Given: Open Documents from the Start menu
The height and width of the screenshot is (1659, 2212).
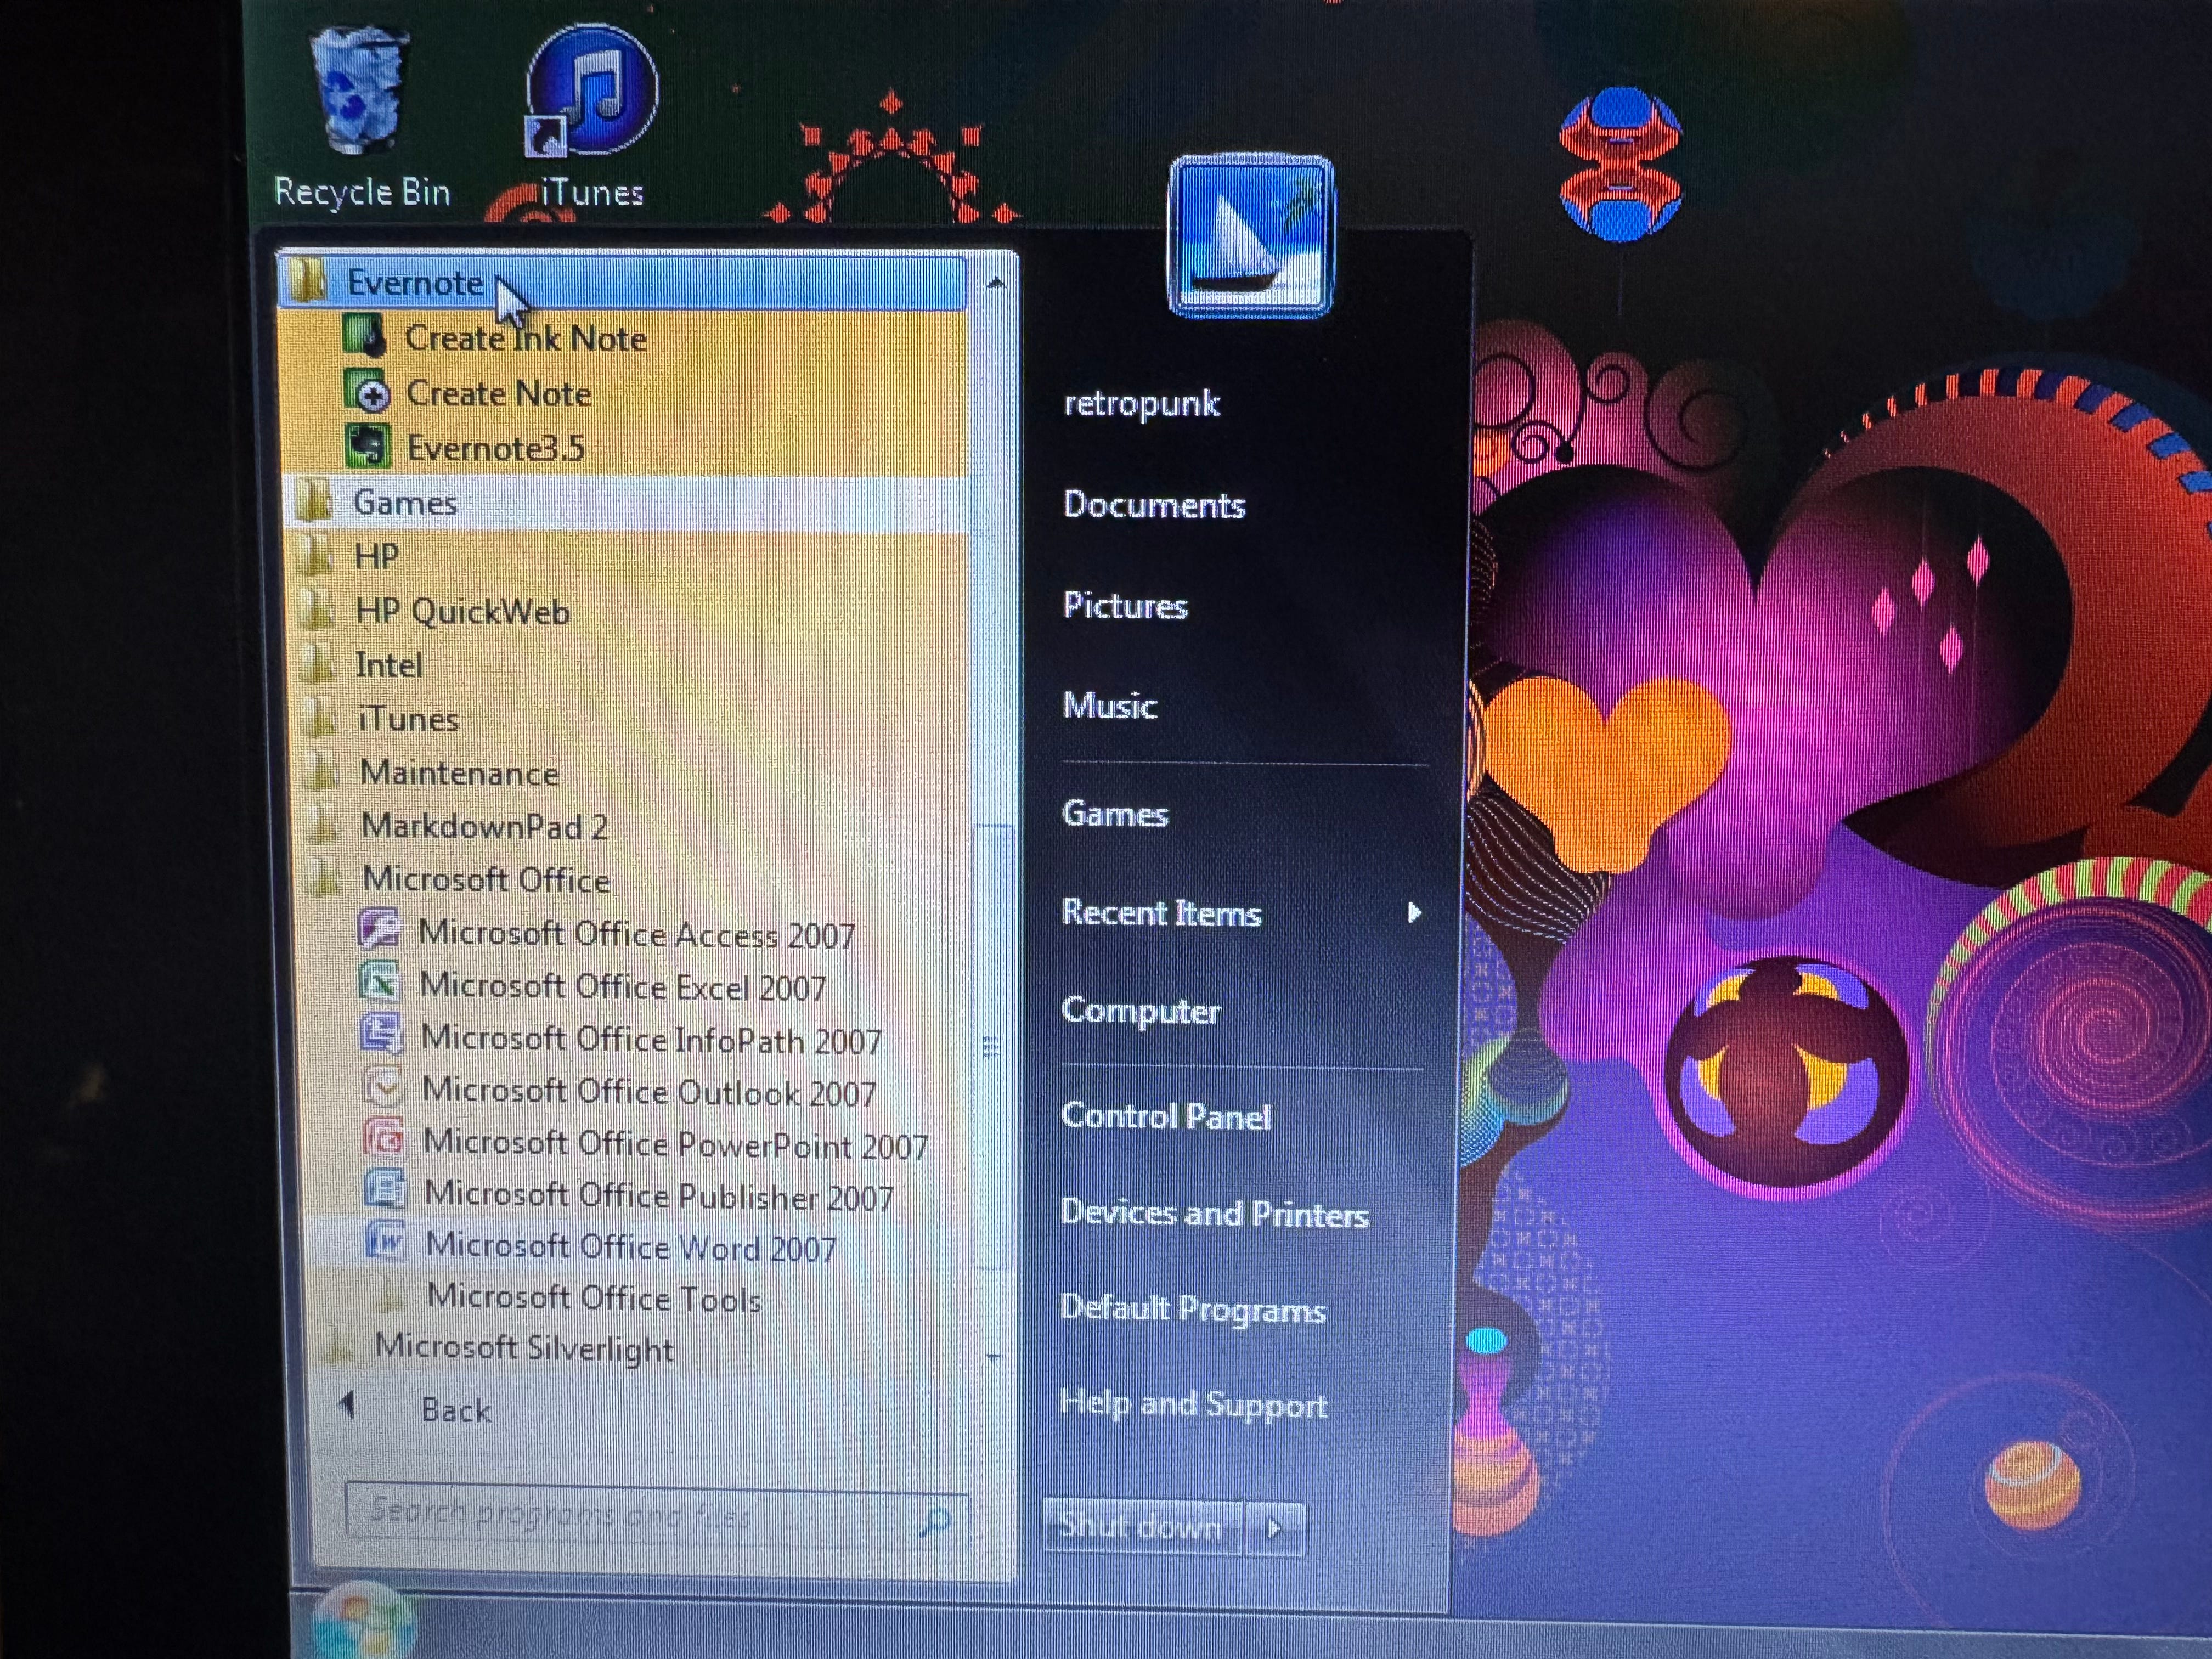Looking at the screenshot, I should 1154,504.
